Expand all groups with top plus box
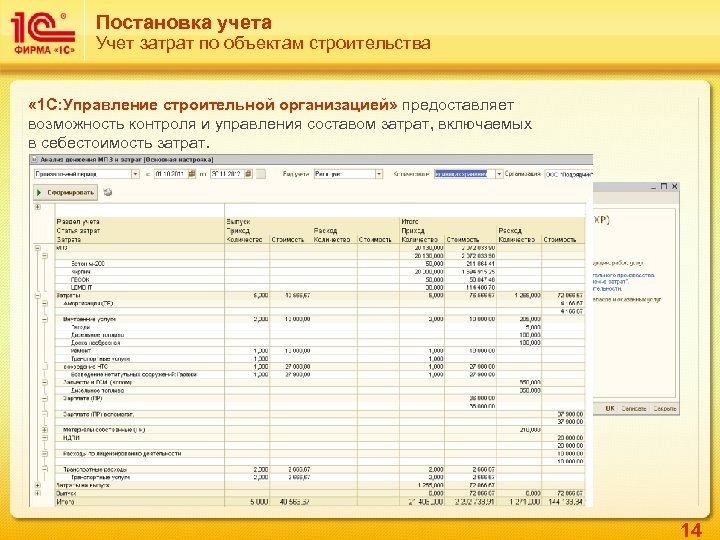This screenshot has width=720, height=540. pyautogui.click(x=38, y=207)
